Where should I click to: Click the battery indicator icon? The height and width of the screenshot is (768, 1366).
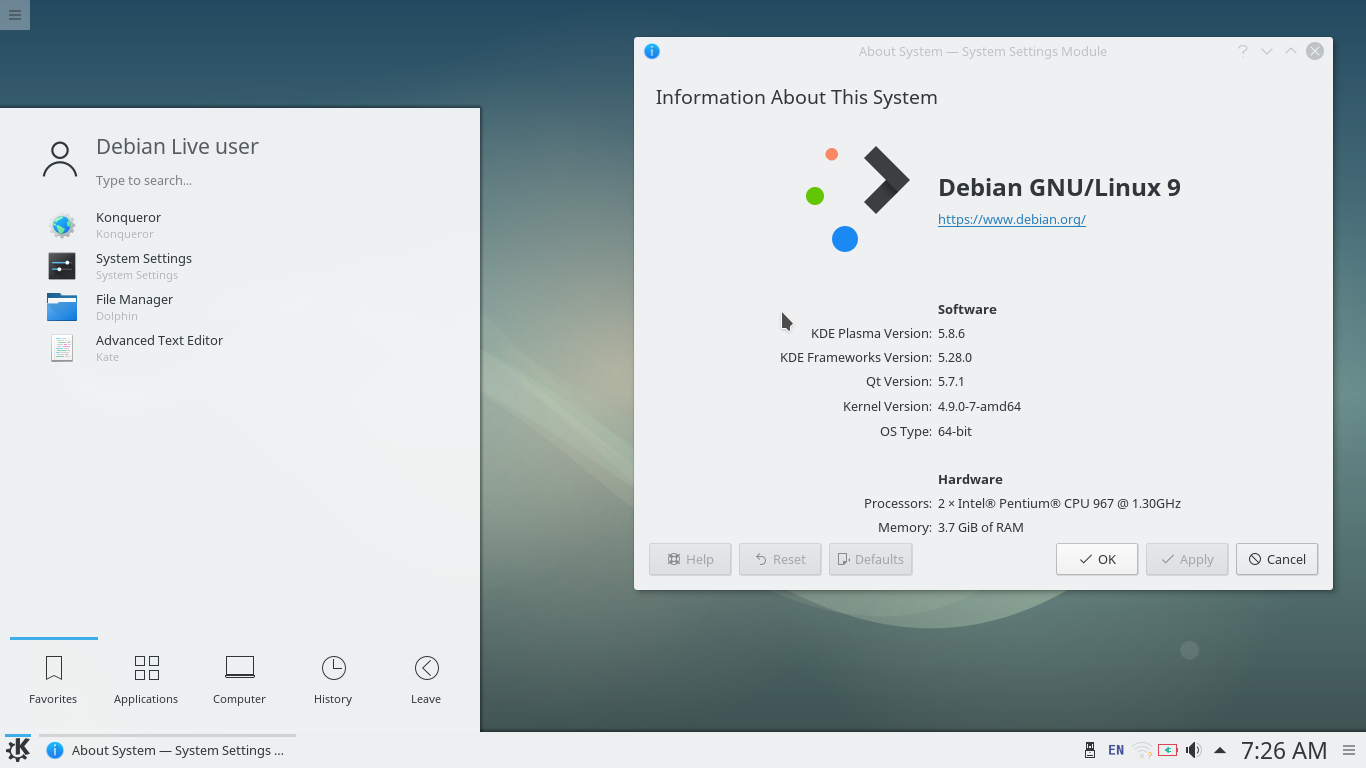point(1168,749)
